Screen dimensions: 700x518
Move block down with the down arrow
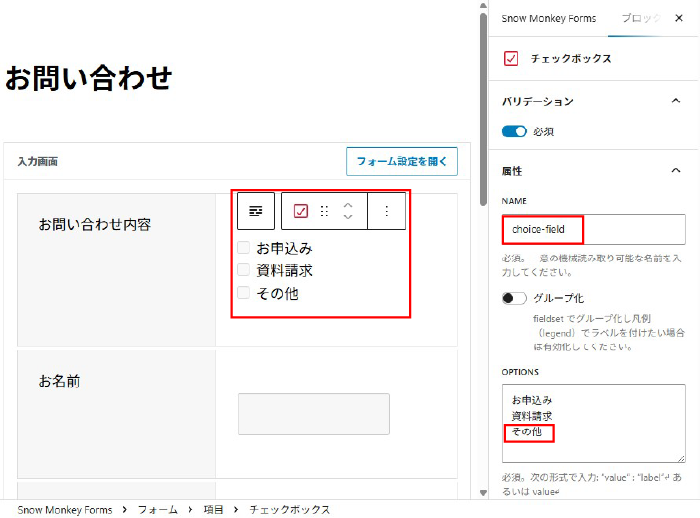[348, 217]
